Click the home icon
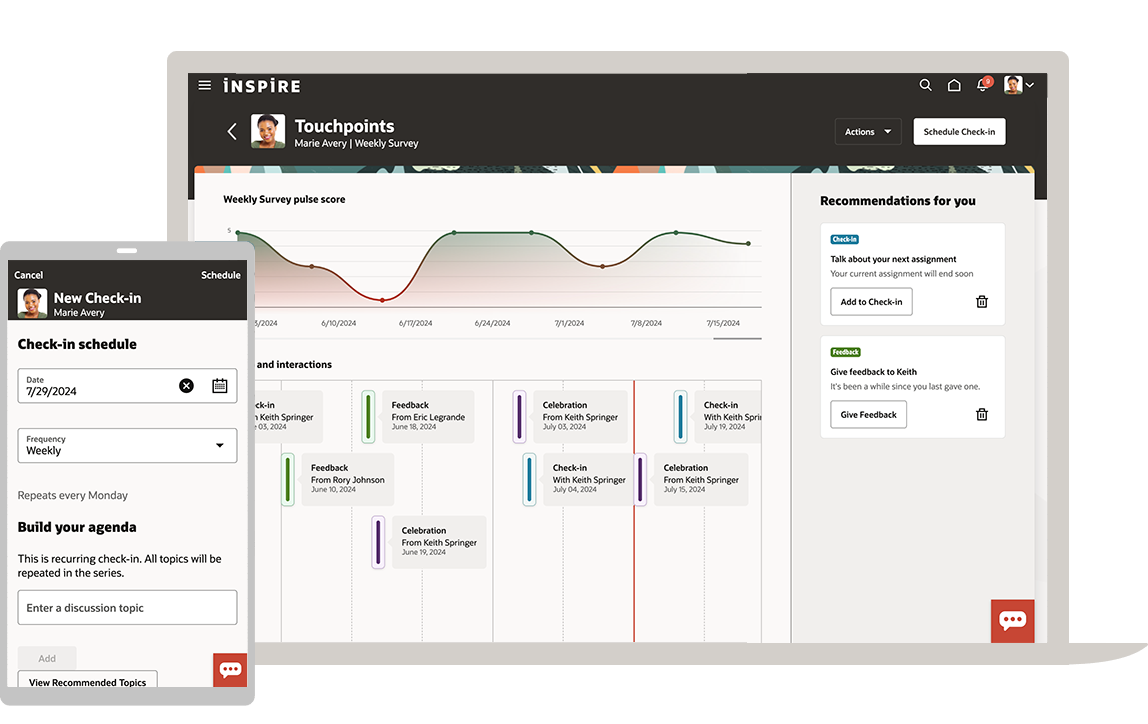 [954, 85]
